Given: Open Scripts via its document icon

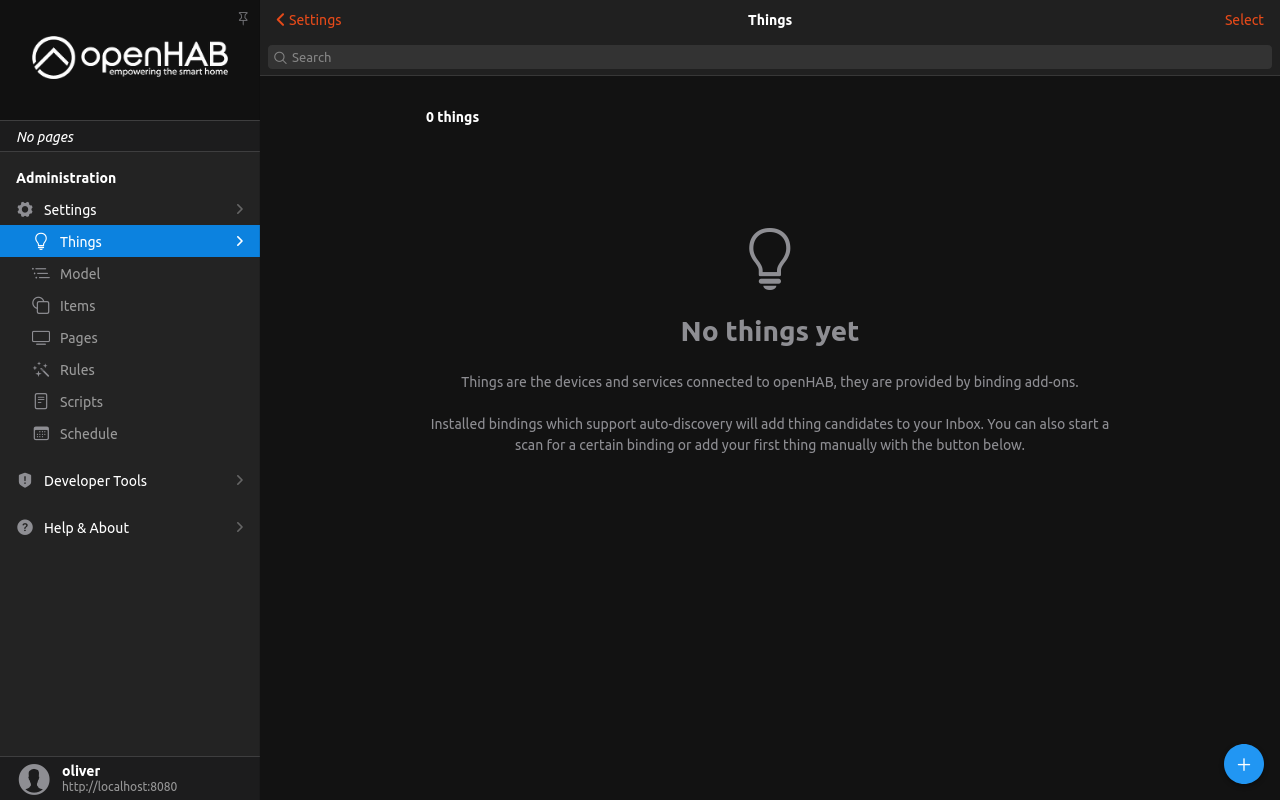Looking at the screenshot, I should pyautogui.click(x=41, y=401).
